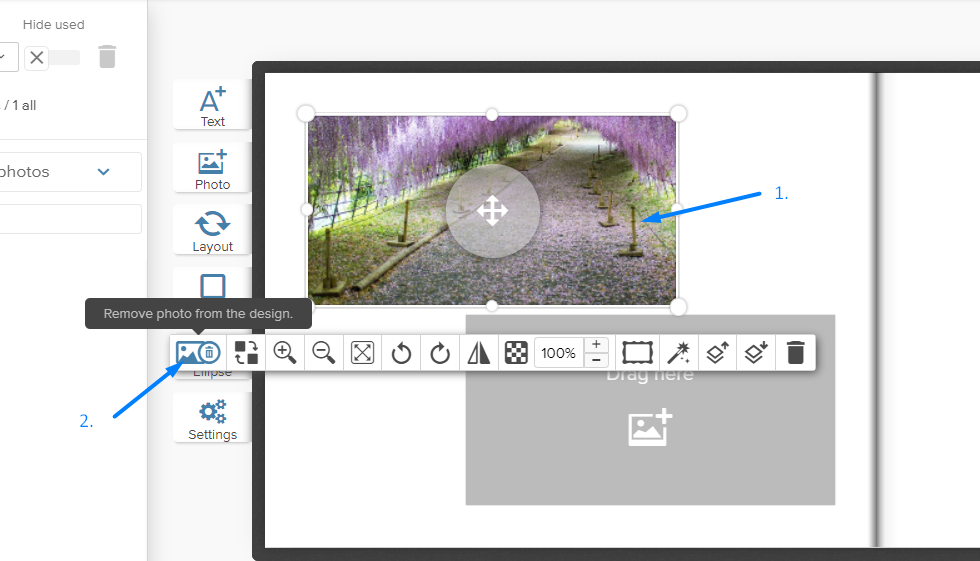Select the top-right resize handle of photo
980x561 pixels.
[x=678, y=114]
